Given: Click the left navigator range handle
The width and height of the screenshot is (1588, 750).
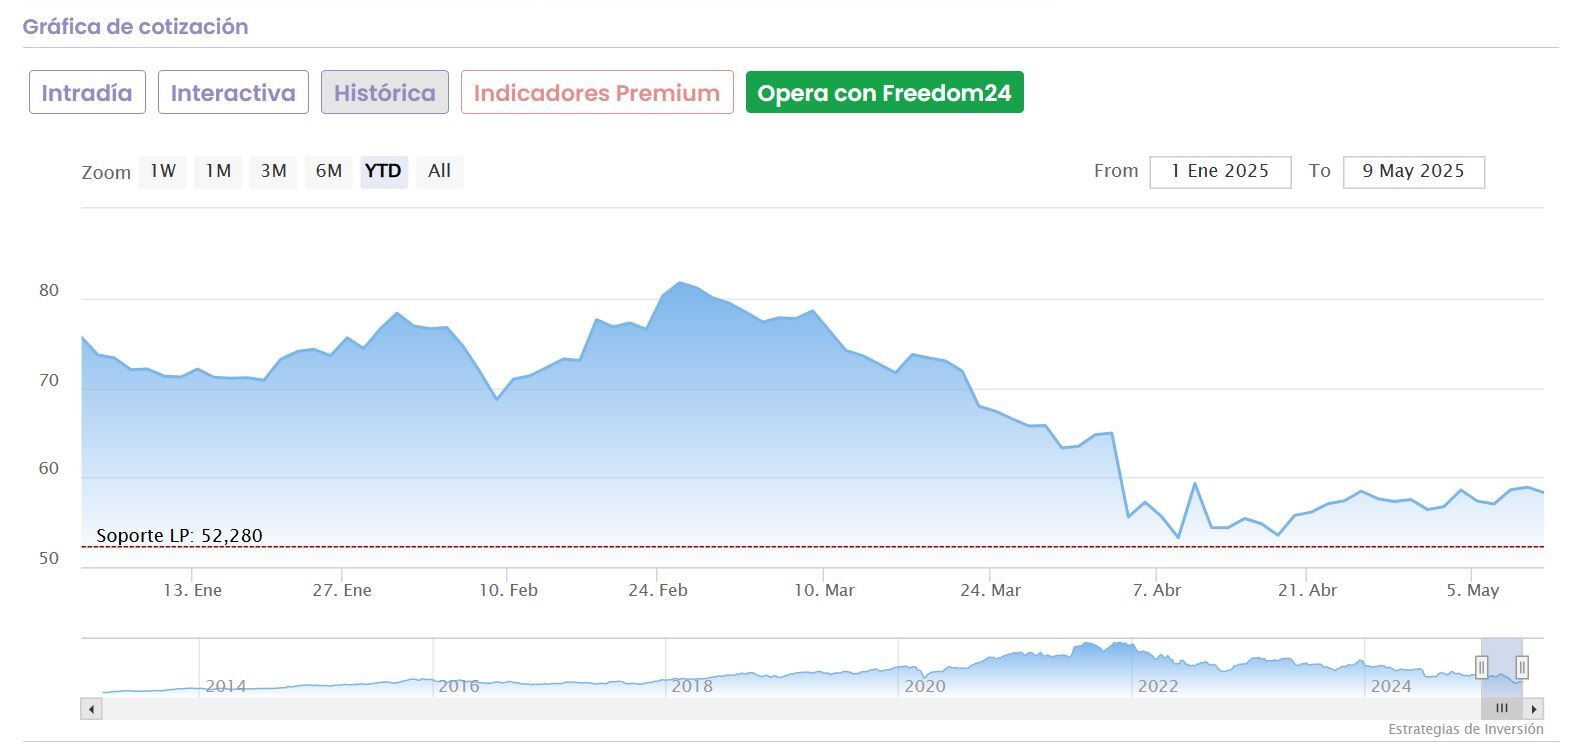Looking at the screenshot, I should pyautogui.click(x=1481, y=667).
